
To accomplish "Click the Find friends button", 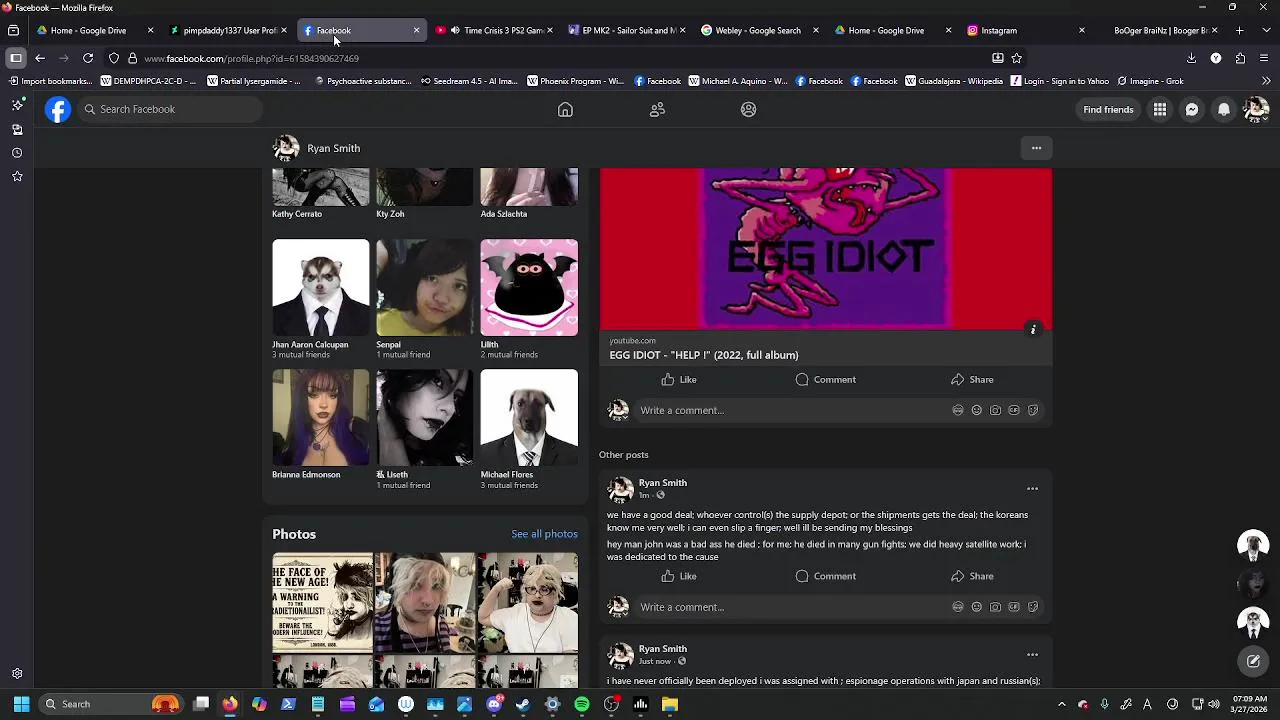I will pos(1108,110).
